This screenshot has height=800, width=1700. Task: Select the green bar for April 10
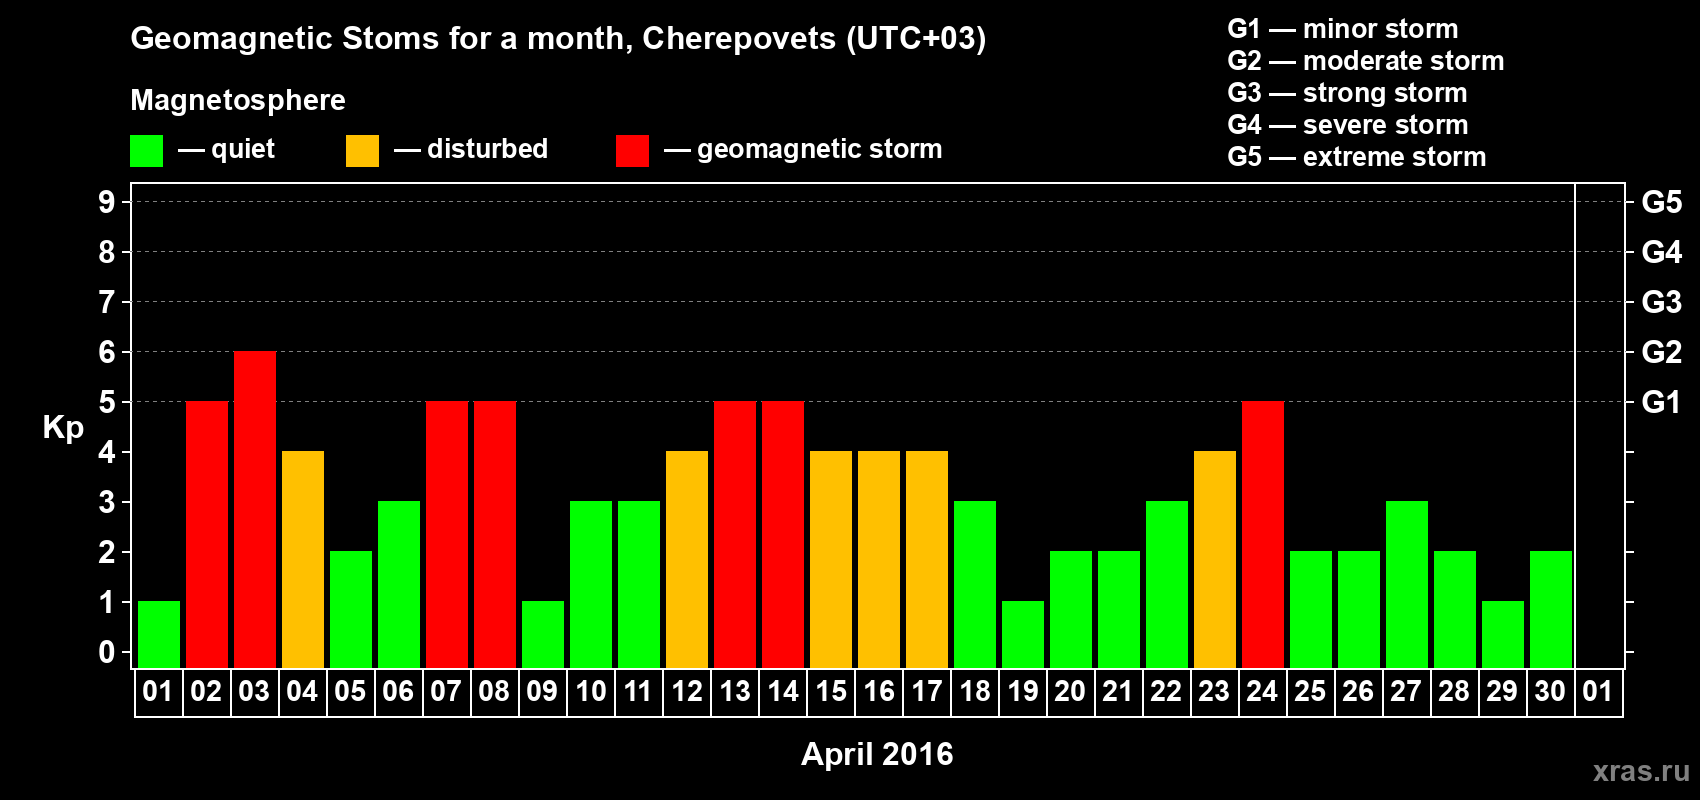[x=591, y=585]
